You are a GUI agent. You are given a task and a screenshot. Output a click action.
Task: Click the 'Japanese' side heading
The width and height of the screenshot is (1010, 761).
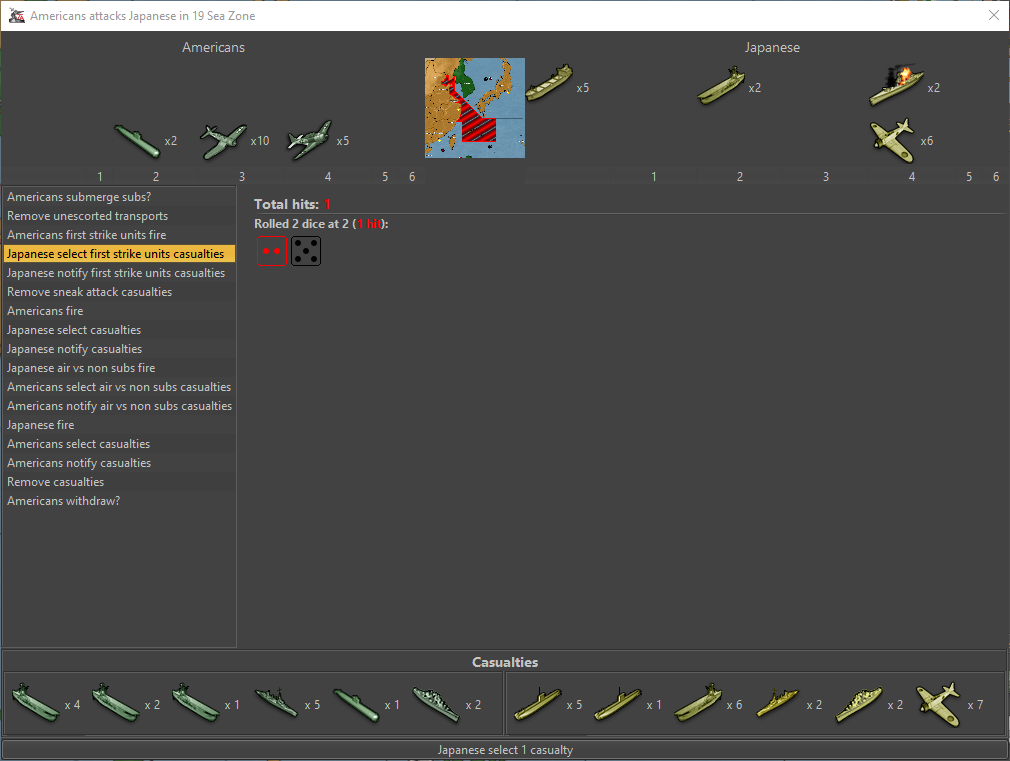click(772, 47)
